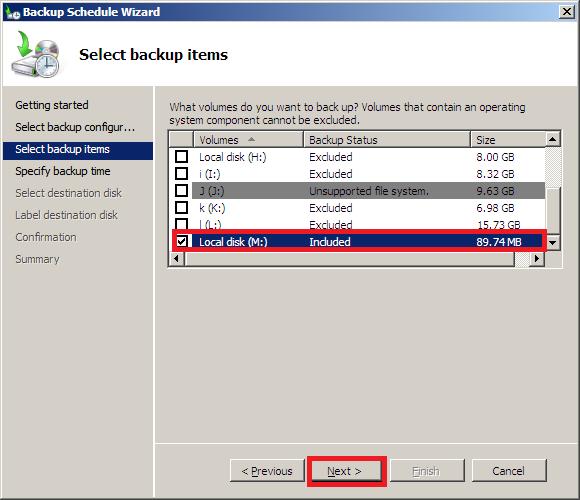Click the backup disk and clock icon

pyautogui.click(x=36, y=54)
